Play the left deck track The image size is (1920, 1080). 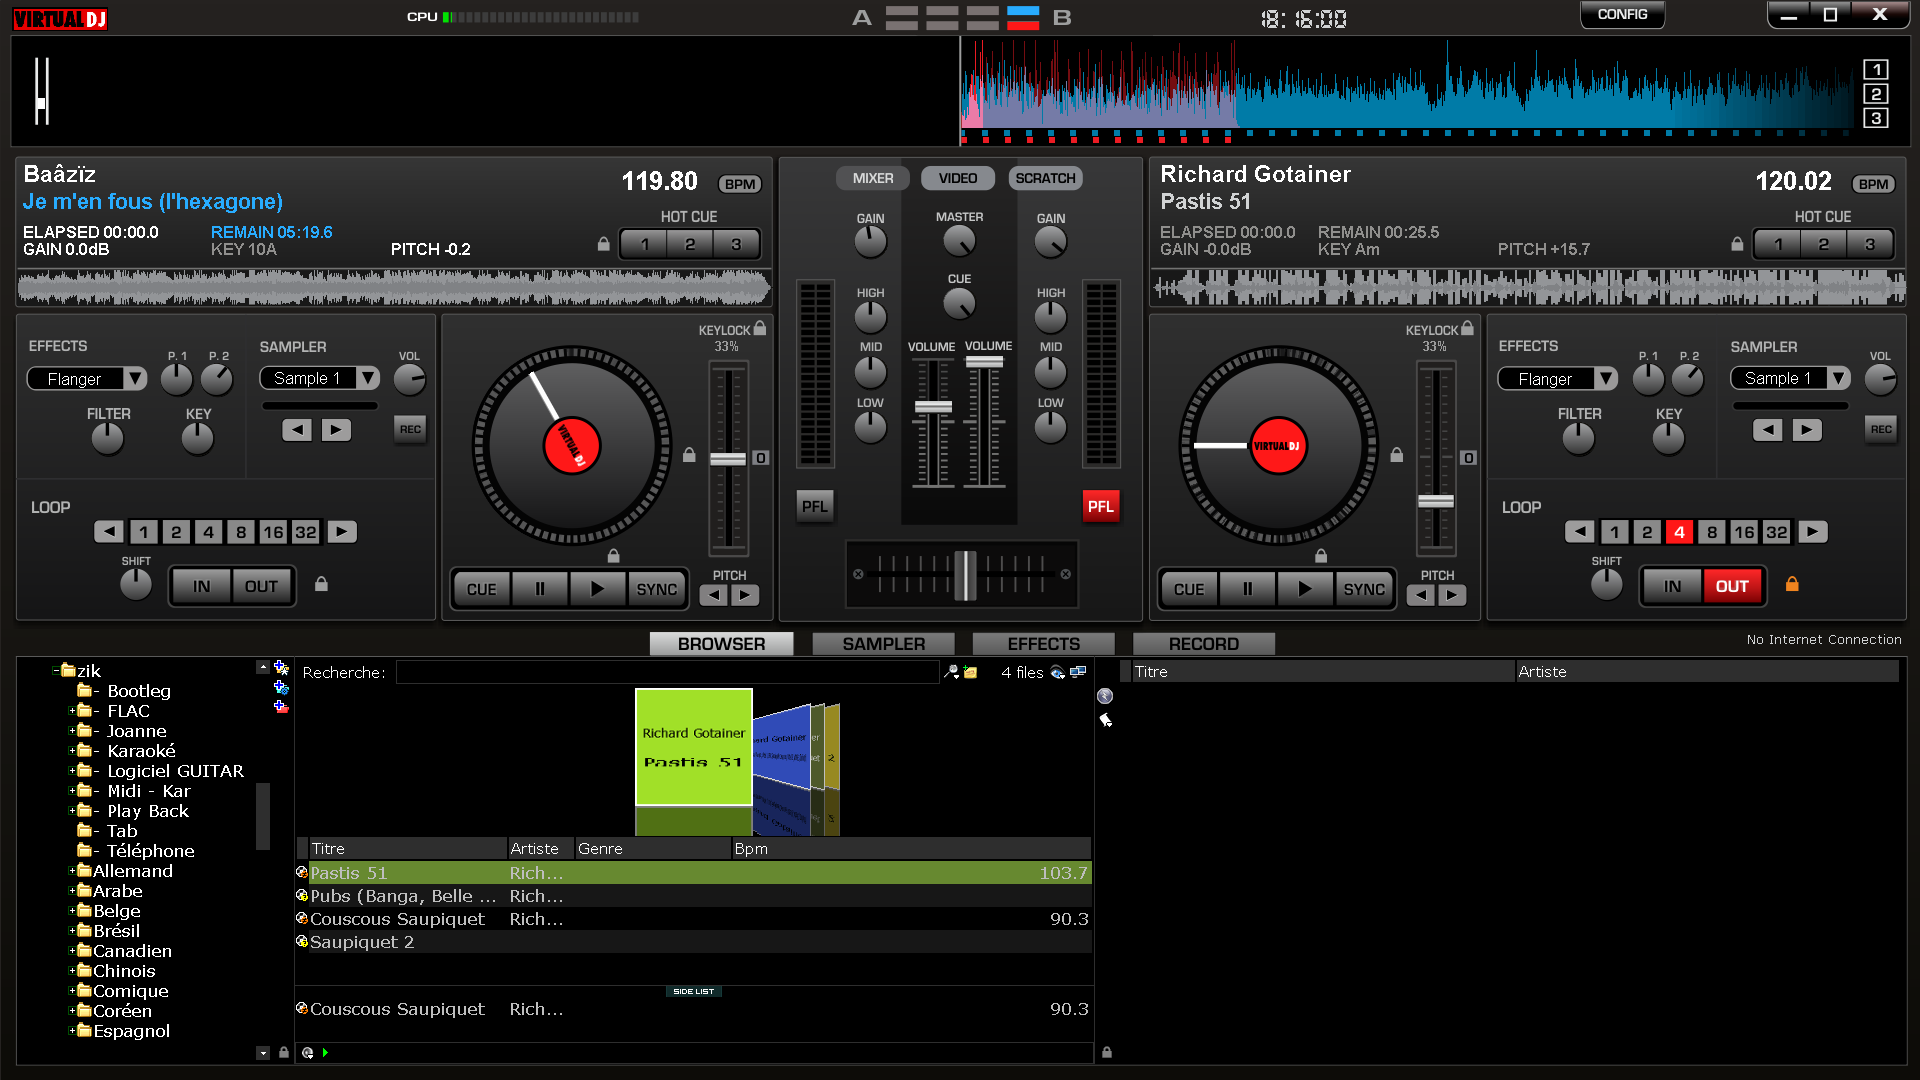(597, 589)
